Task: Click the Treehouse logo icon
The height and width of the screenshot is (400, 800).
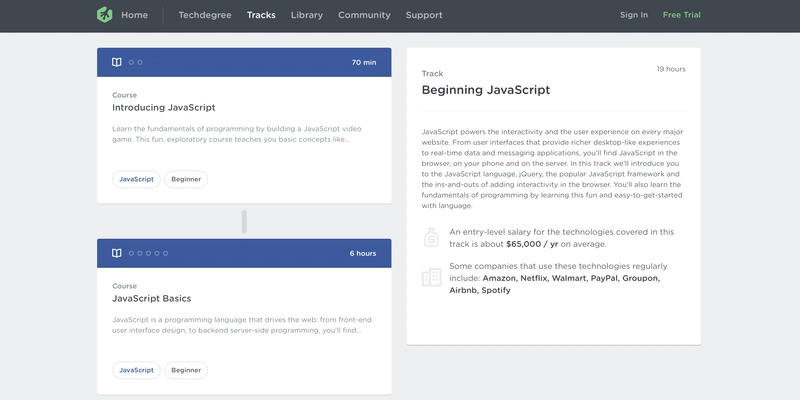Action: (x=104, y=15)
